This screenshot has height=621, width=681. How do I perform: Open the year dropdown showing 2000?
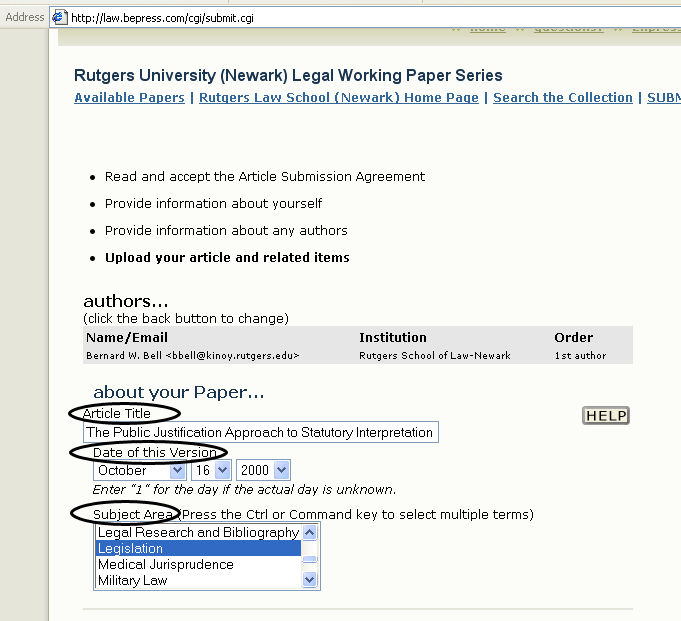(x=263, y=470)
